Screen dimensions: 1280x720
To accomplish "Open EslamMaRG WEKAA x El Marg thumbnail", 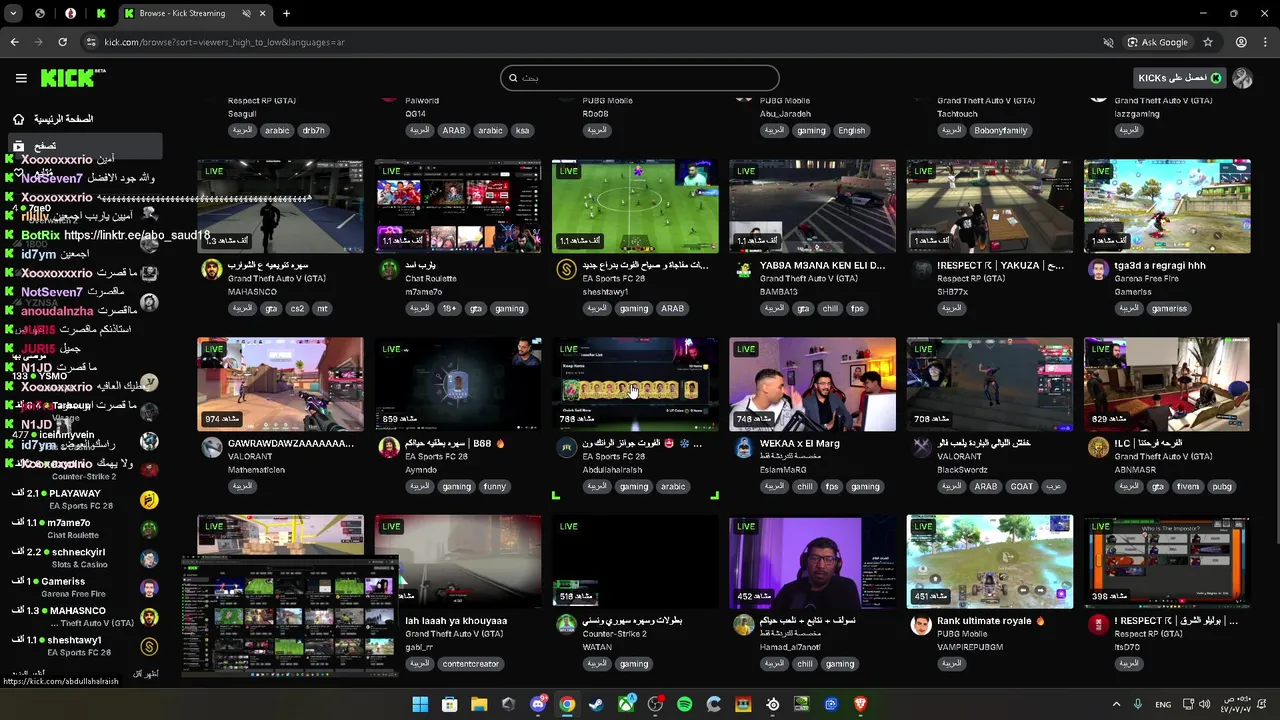I will pyautogui.click(x=812, y=384).
